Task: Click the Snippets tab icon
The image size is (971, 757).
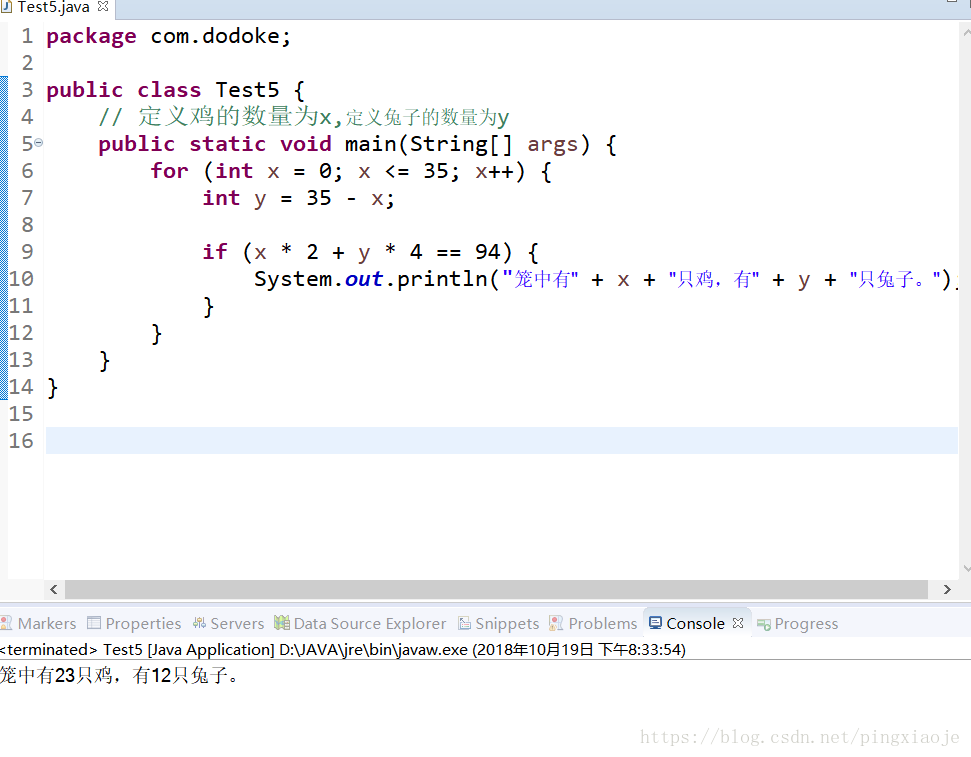Action: pos(464,623)
